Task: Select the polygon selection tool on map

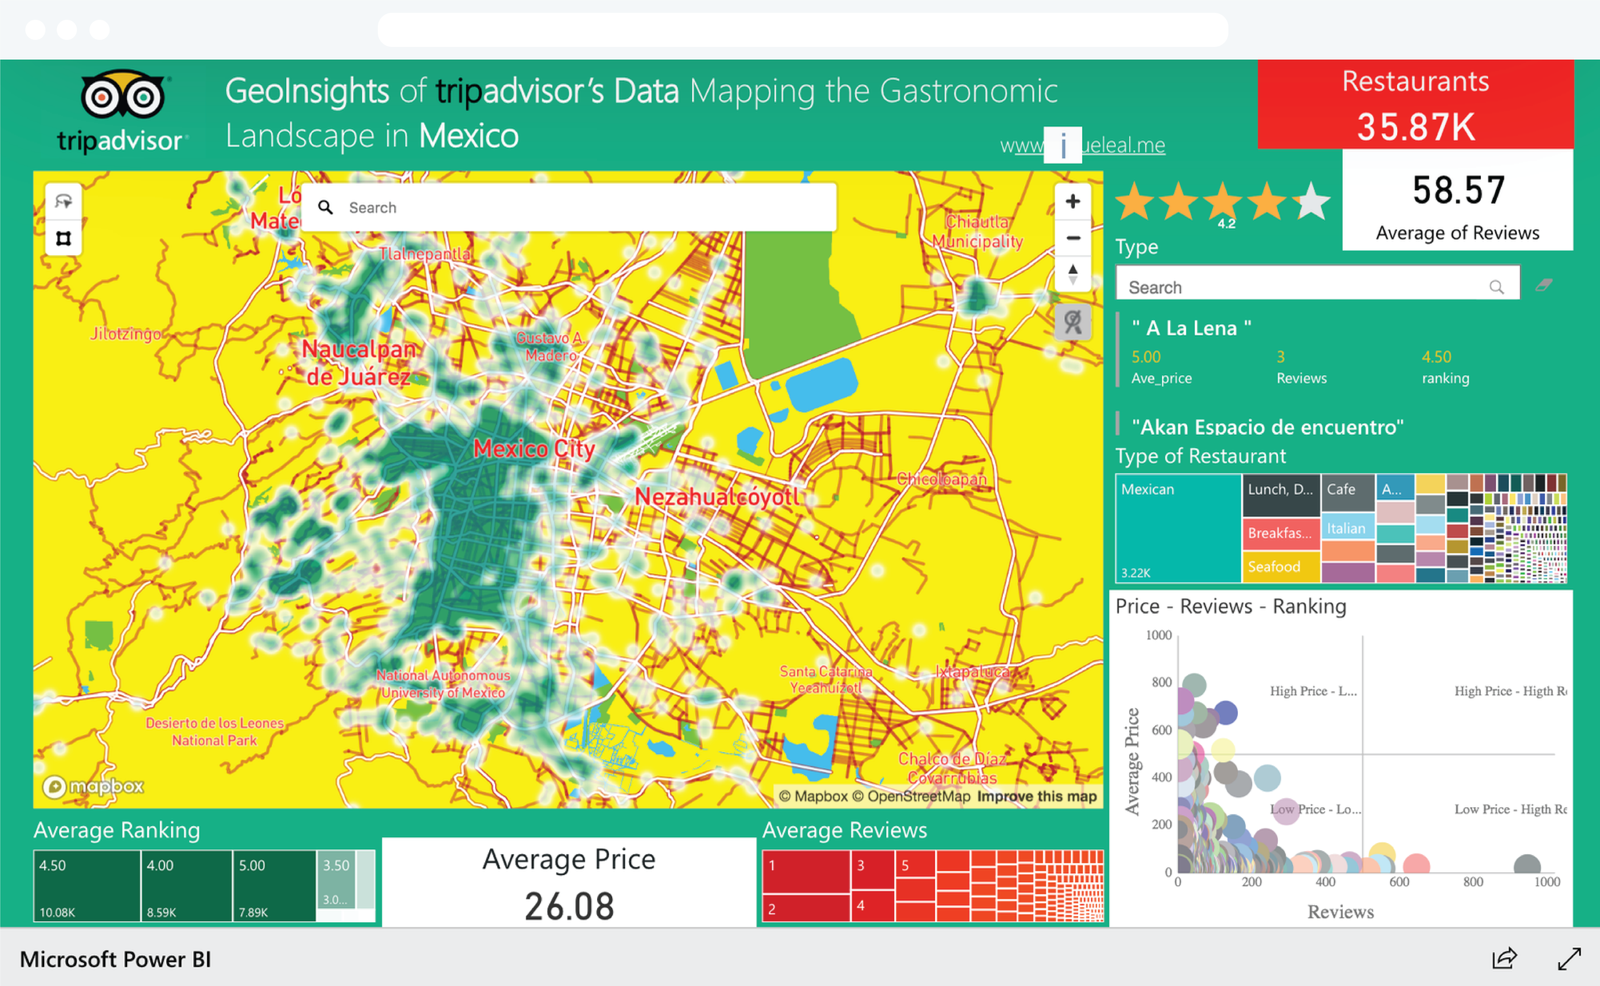Action: pos(63,238)
